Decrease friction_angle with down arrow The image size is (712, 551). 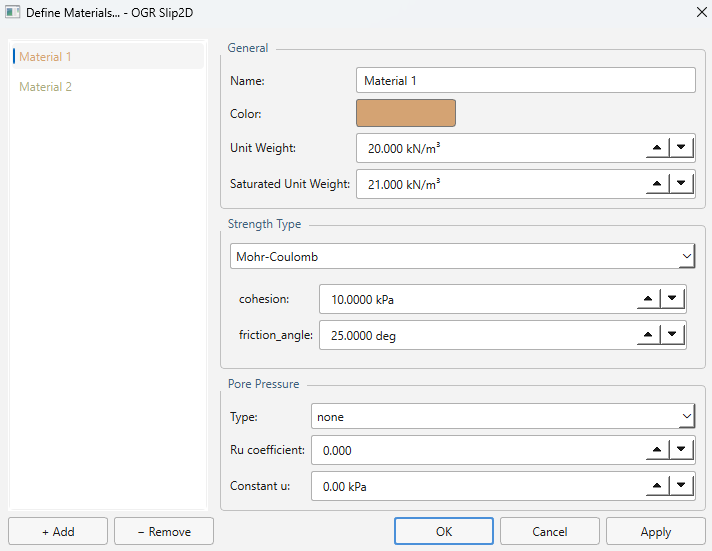672,335
